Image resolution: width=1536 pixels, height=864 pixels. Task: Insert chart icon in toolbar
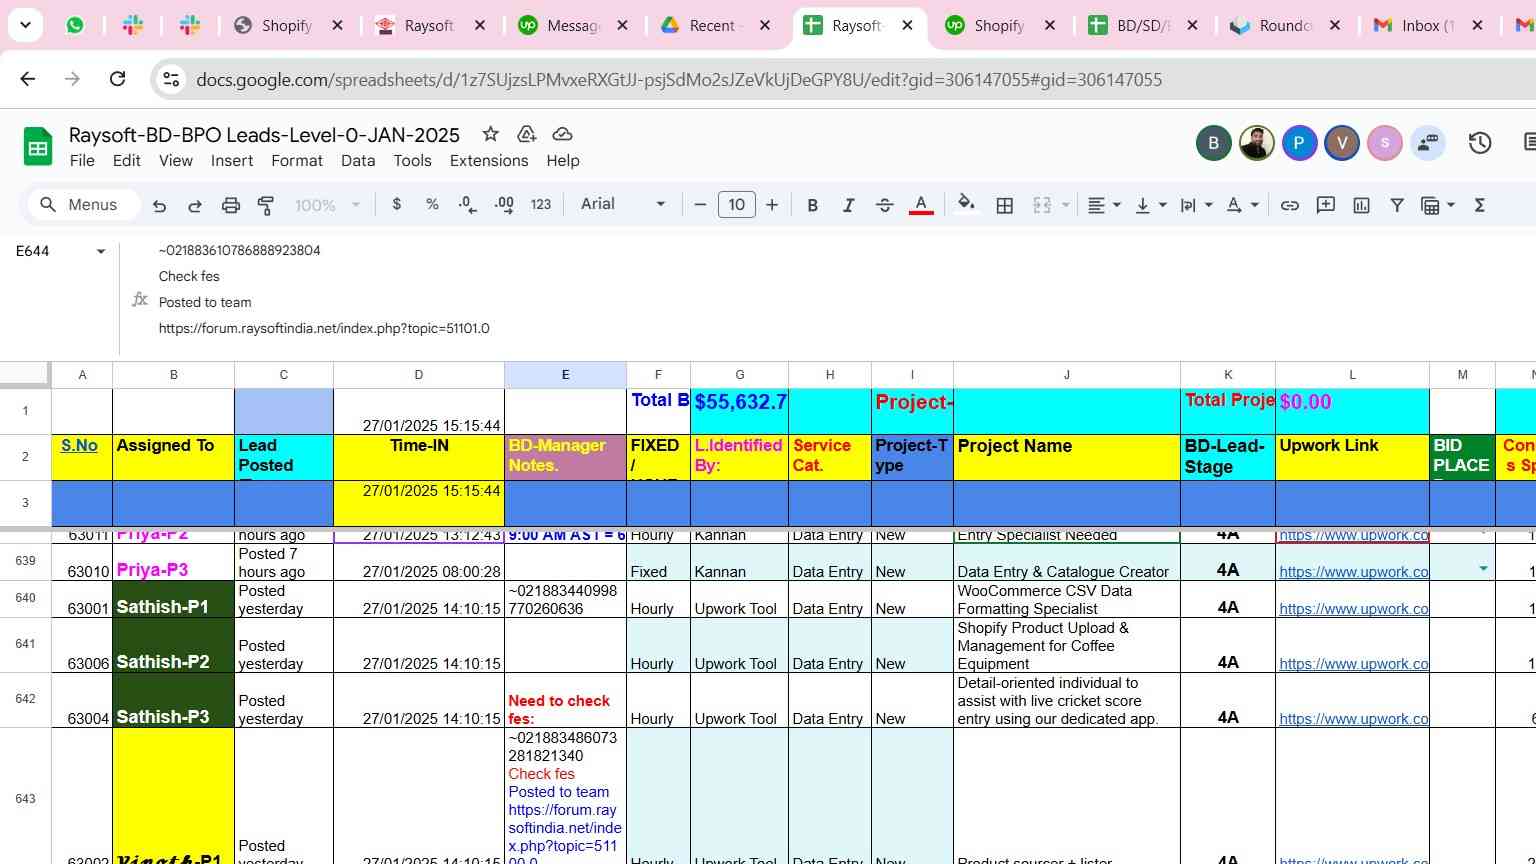pyautogui.click(x=1361, y=205)
